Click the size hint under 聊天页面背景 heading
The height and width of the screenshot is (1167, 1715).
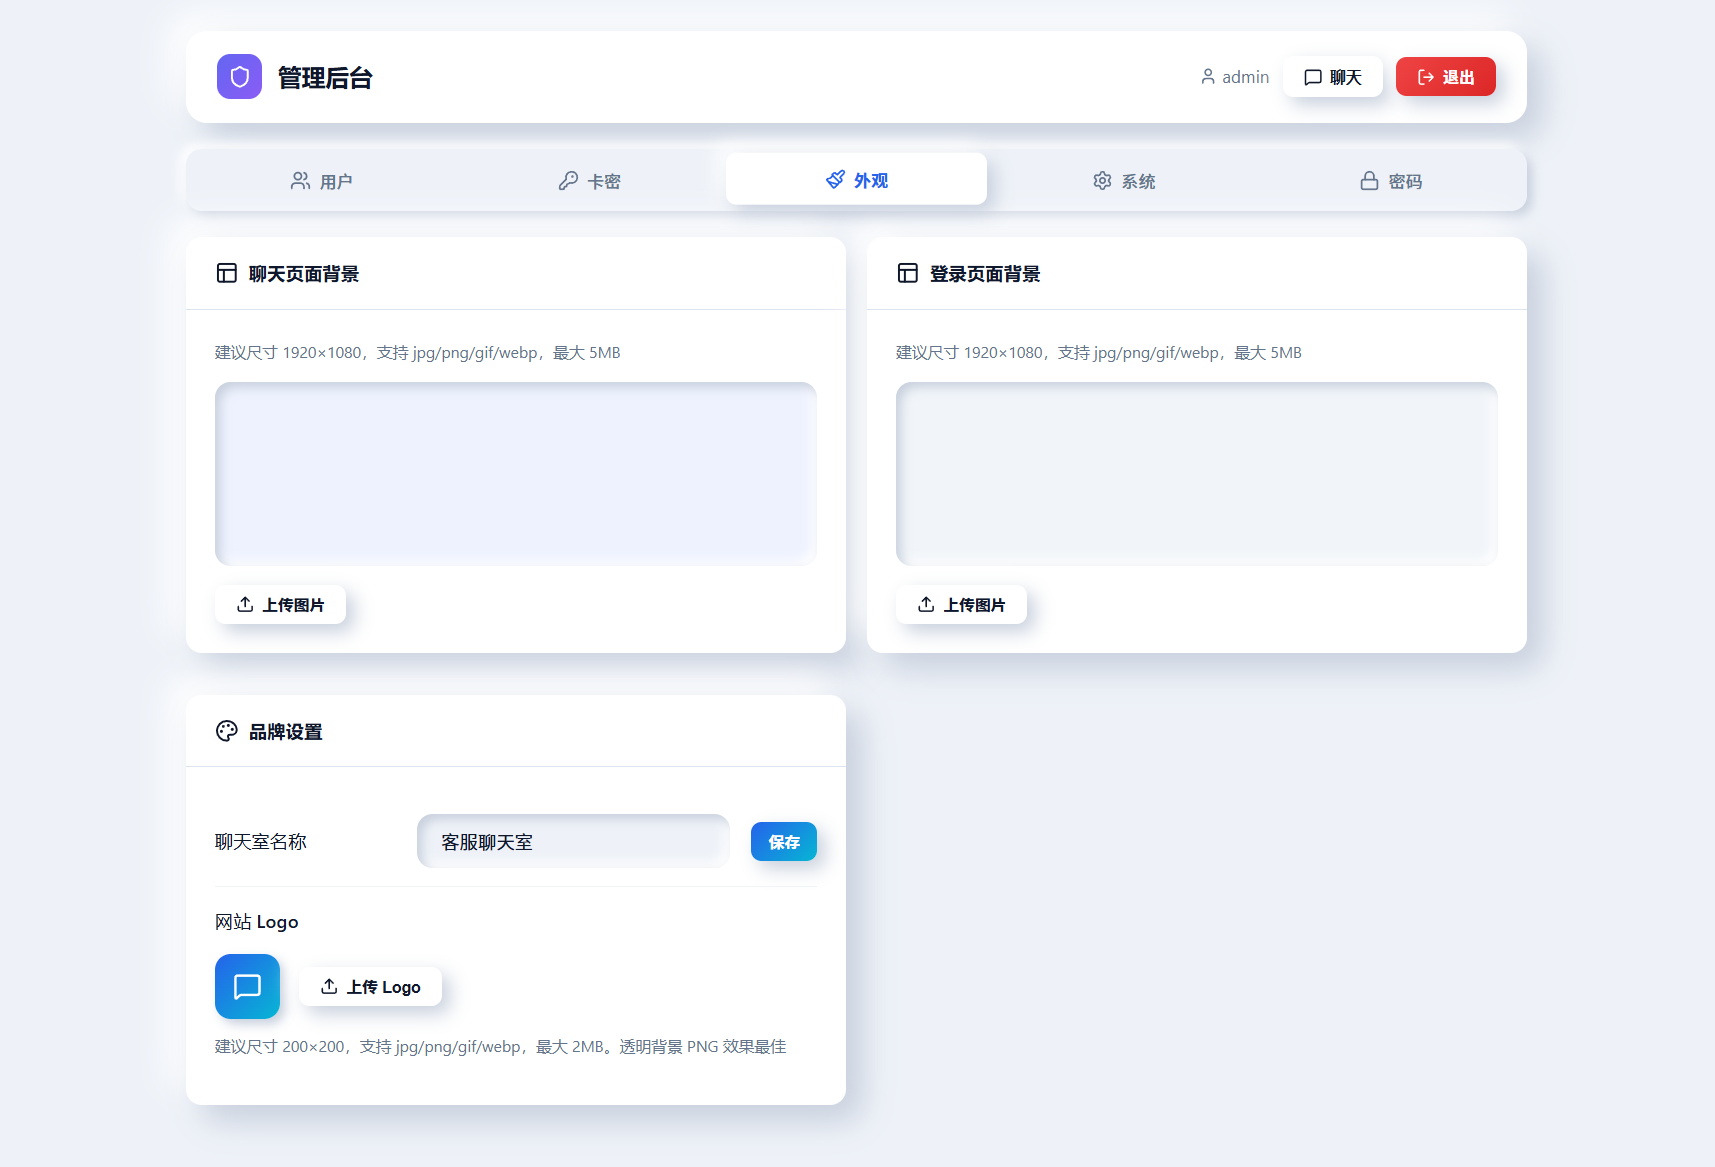click(418, 353)
